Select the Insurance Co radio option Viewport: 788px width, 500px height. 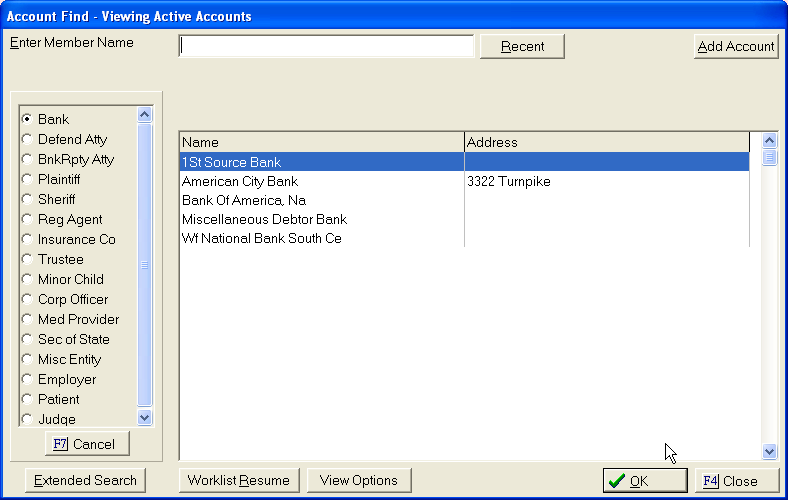[x=27, y=240]
